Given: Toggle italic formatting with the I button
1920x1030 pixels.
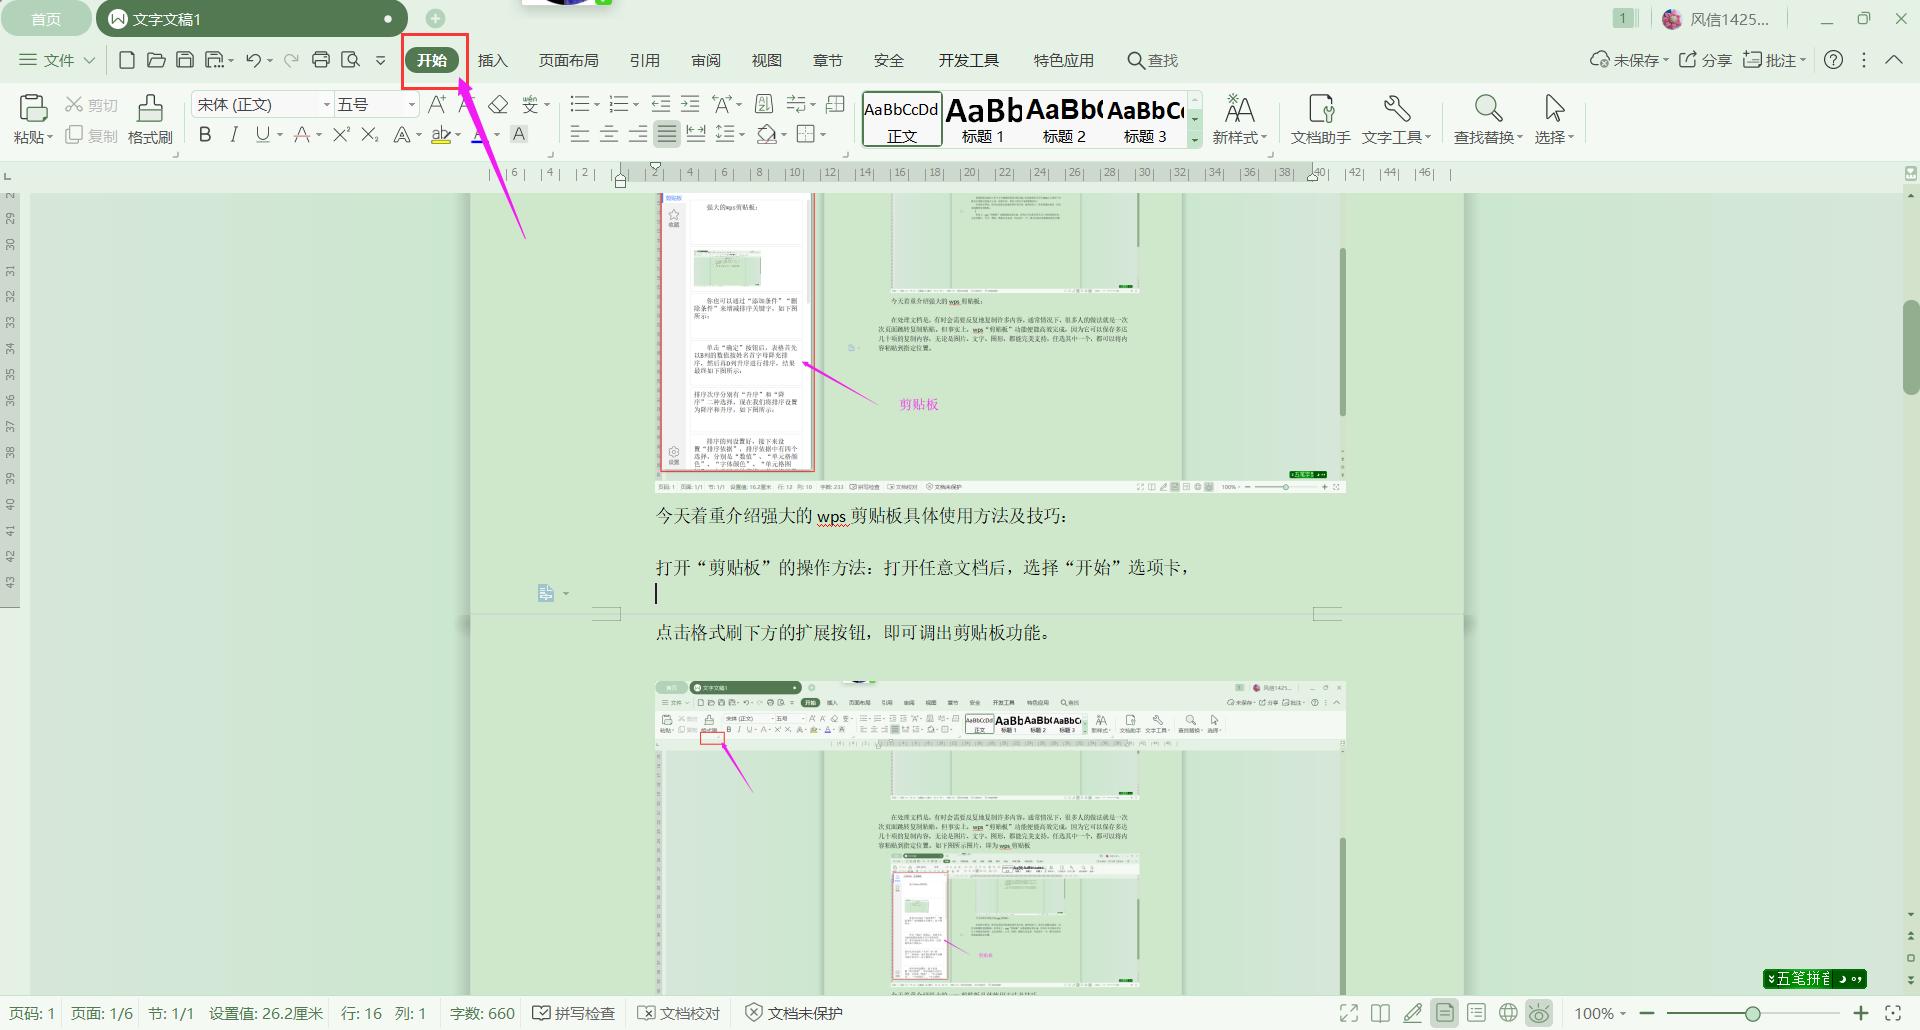Looking at the screenshot, I should [234, 134].
